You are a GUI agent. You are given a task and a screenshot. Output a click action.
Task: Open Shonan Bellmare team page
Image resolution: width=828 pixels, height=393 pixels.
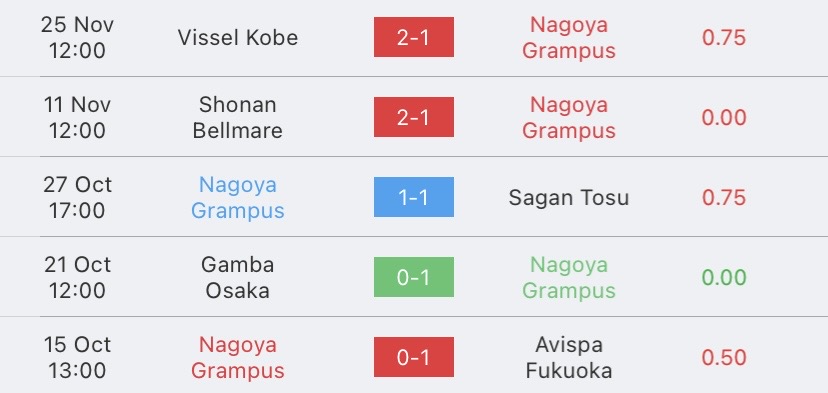(x=238, y=117)
